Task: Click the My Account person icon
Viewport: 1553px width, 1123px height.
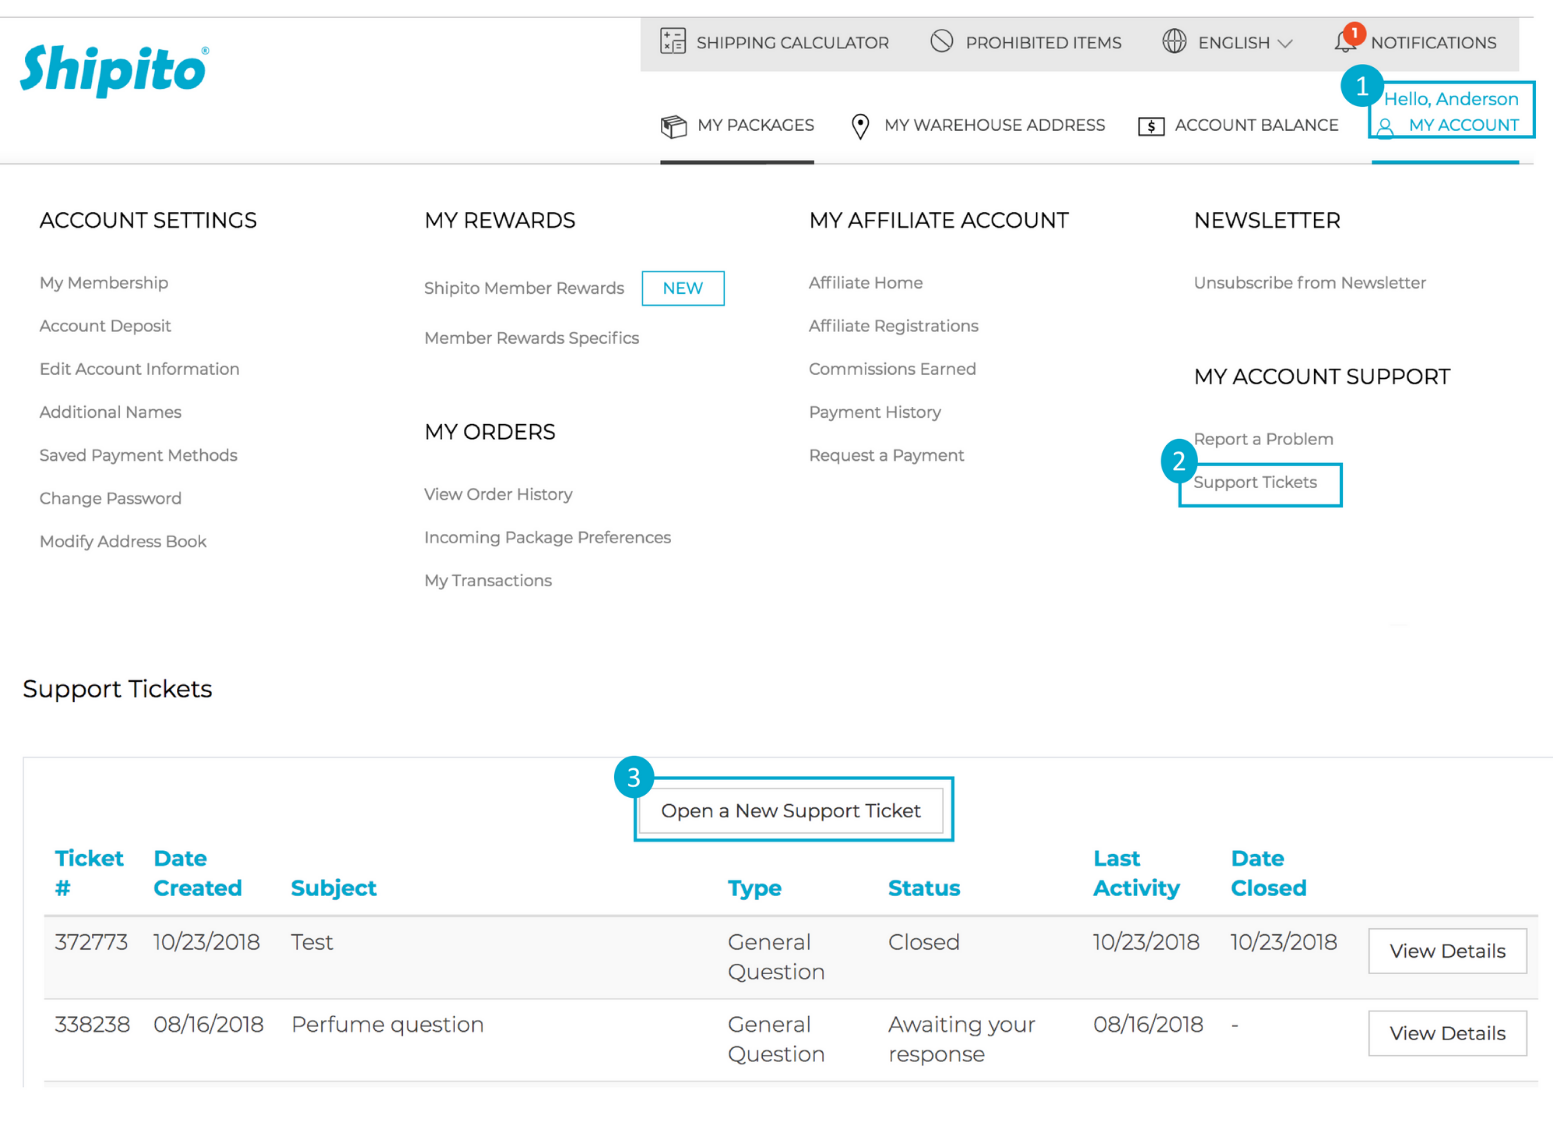Action: point(1385,127)
